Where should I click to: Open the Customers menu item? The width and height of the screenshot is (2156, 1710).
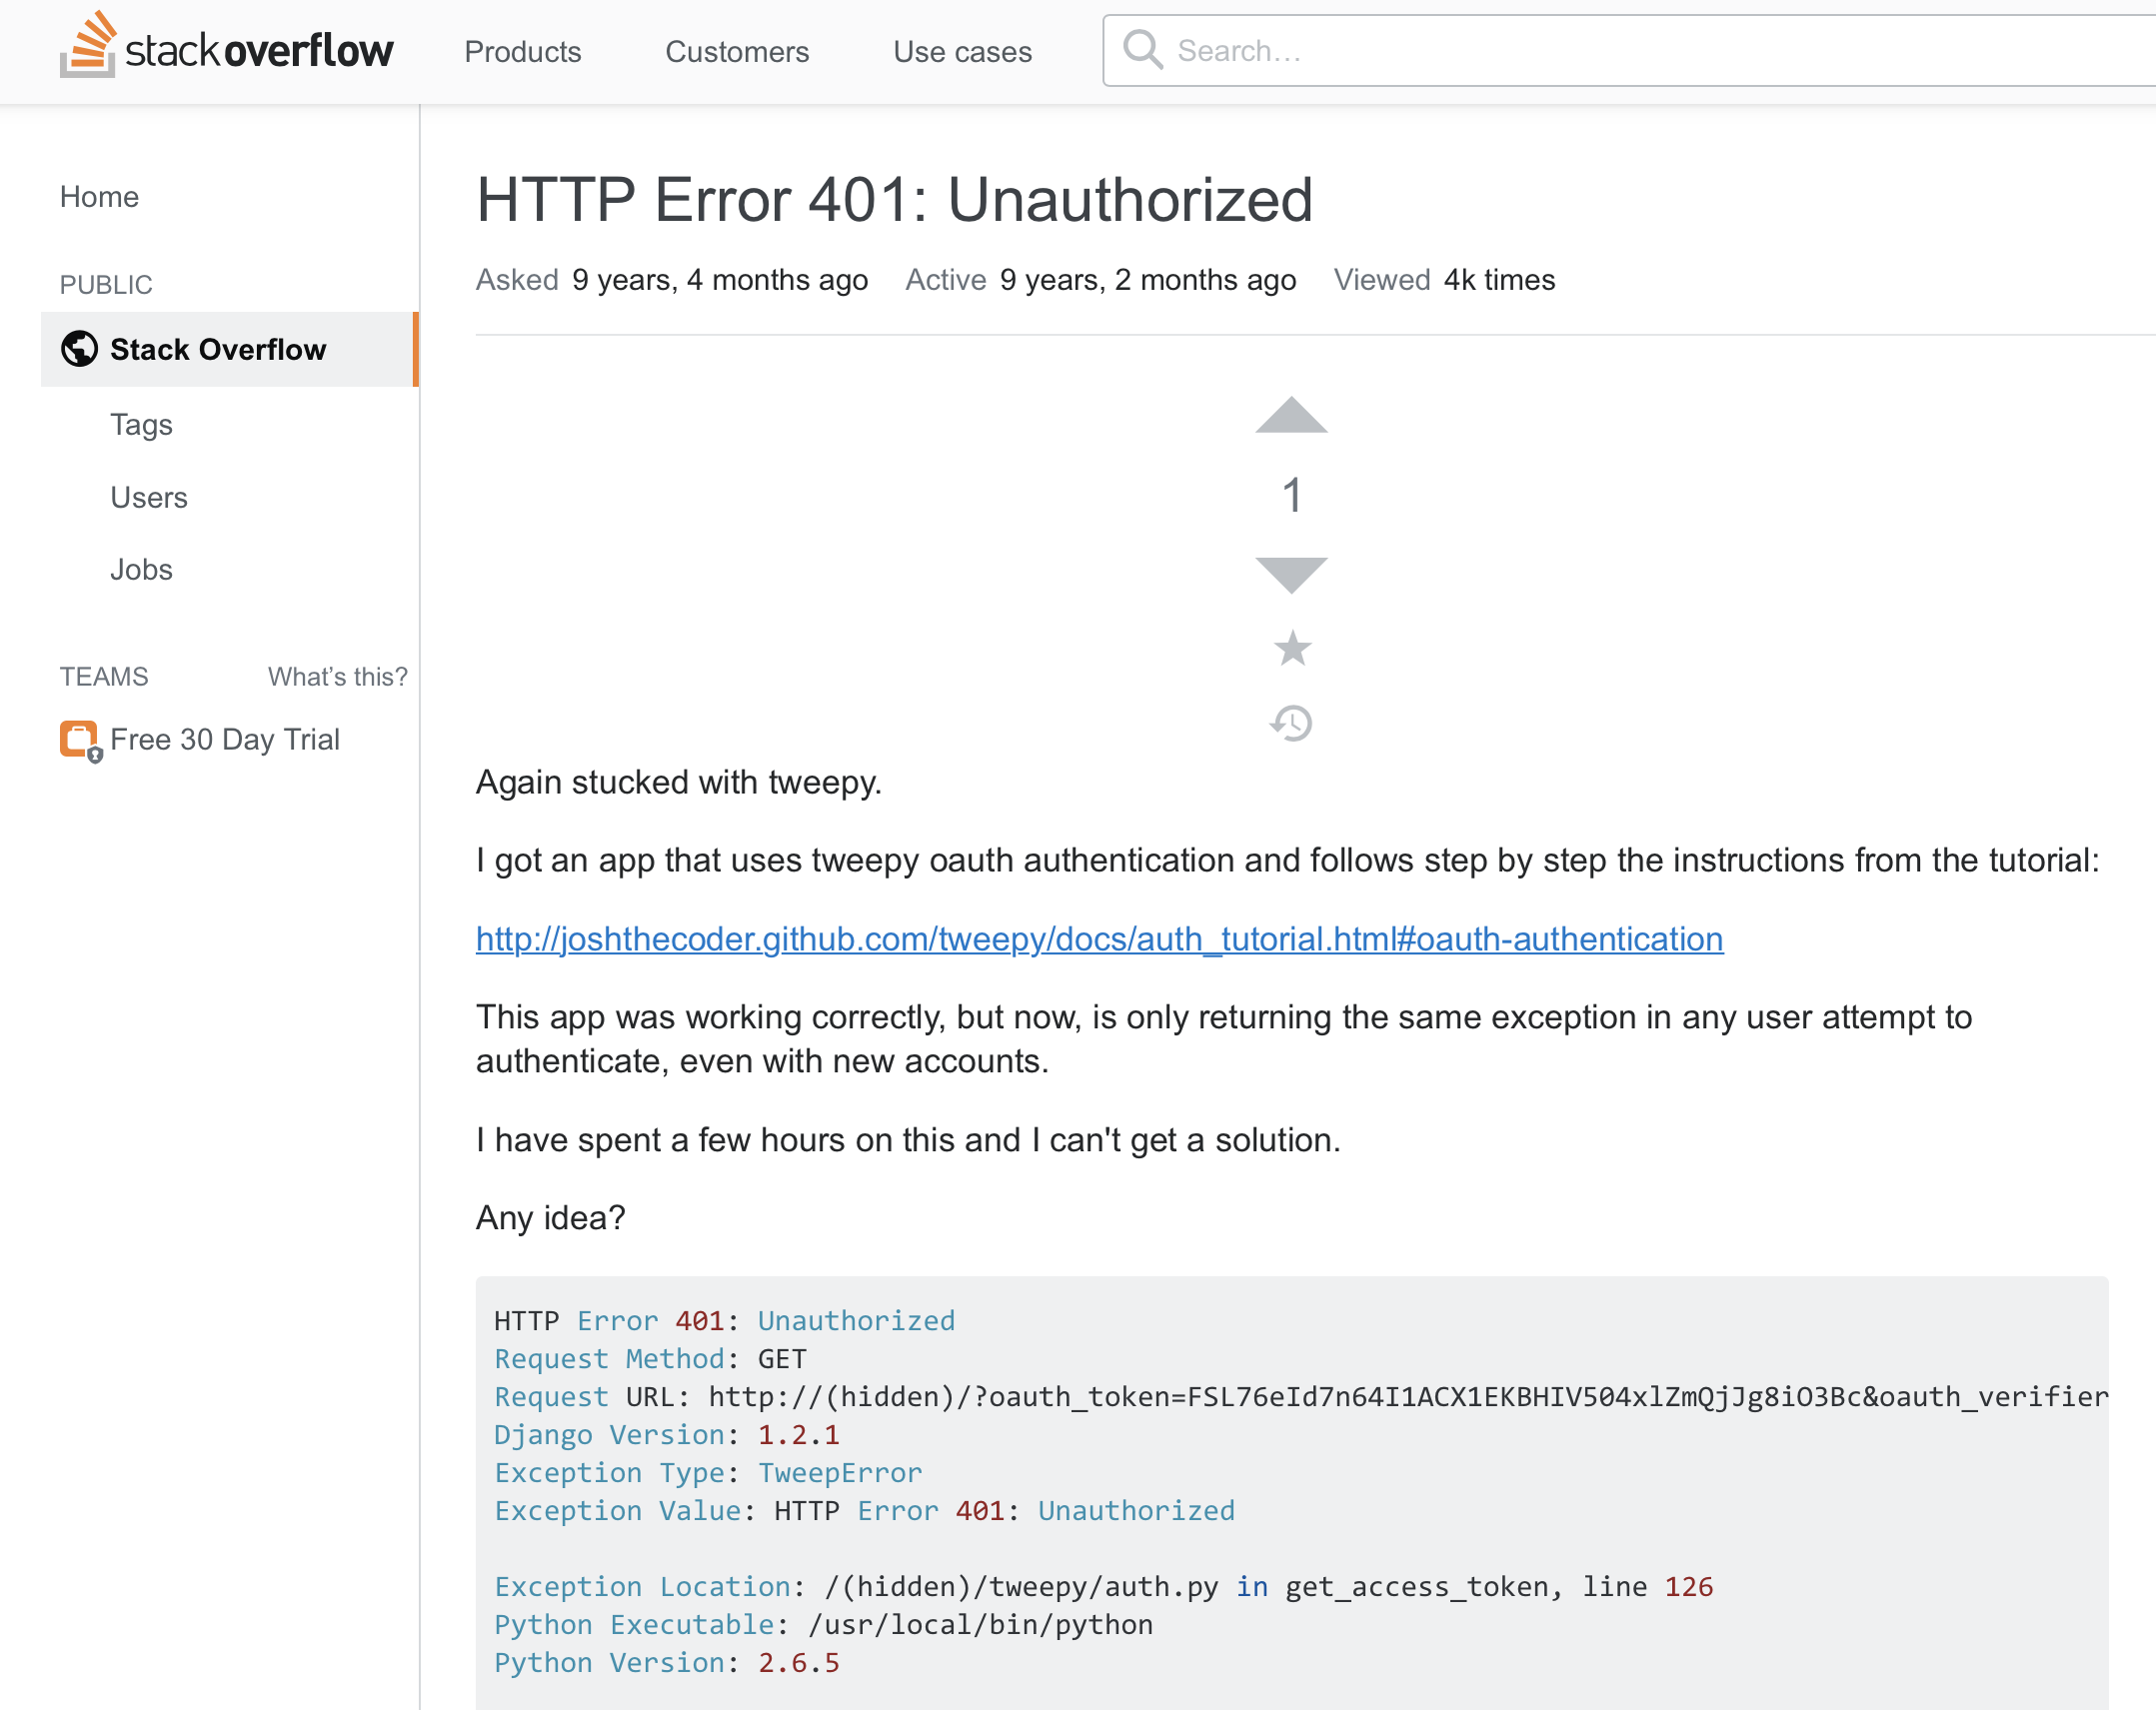pyautogui.click(x=737, y=51)
